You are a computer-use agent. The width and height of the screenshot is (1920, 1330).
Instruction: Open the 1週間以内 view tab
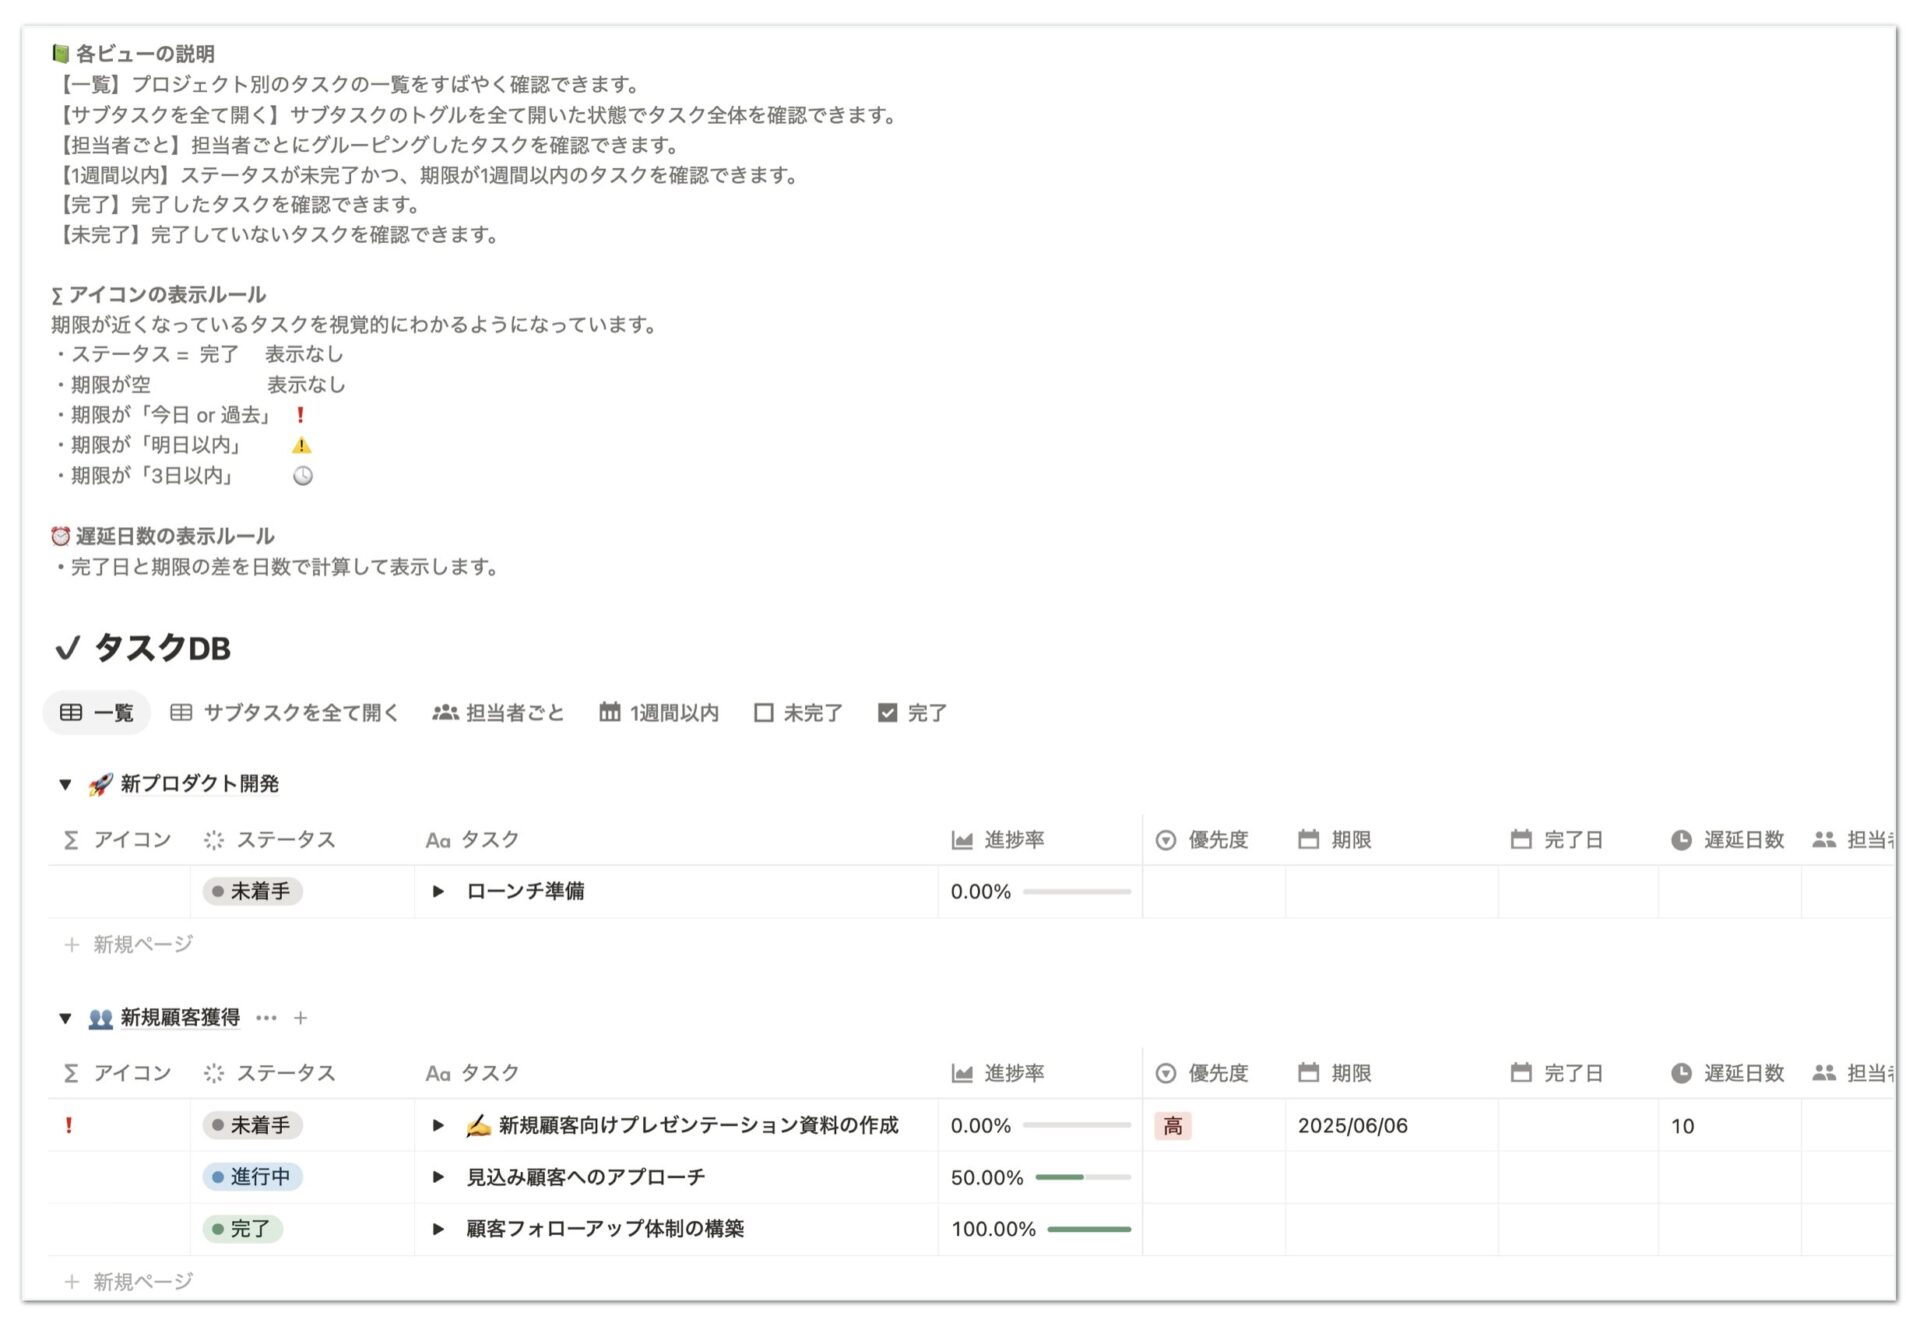pos(659,713)
